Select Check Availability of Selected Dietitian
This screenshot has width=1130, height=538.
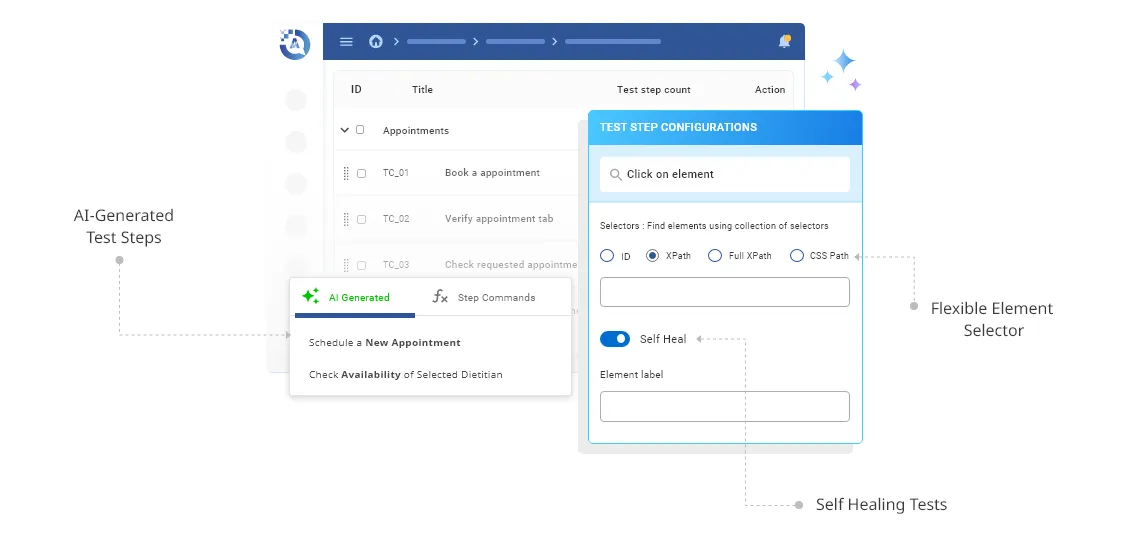coord(406,375)
